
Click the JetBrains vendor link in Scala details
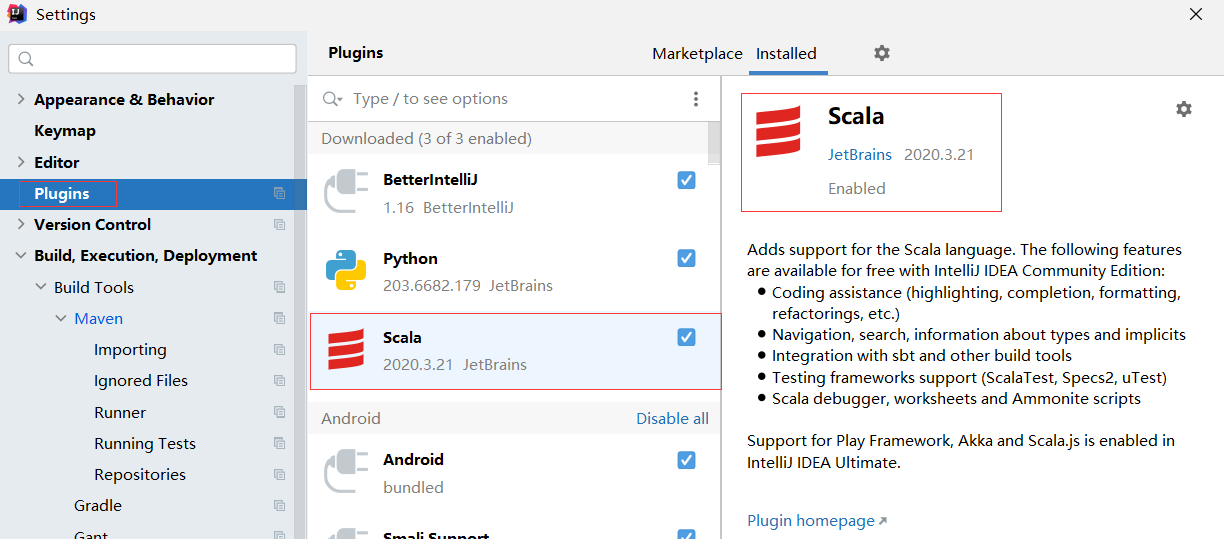point(860,155)
